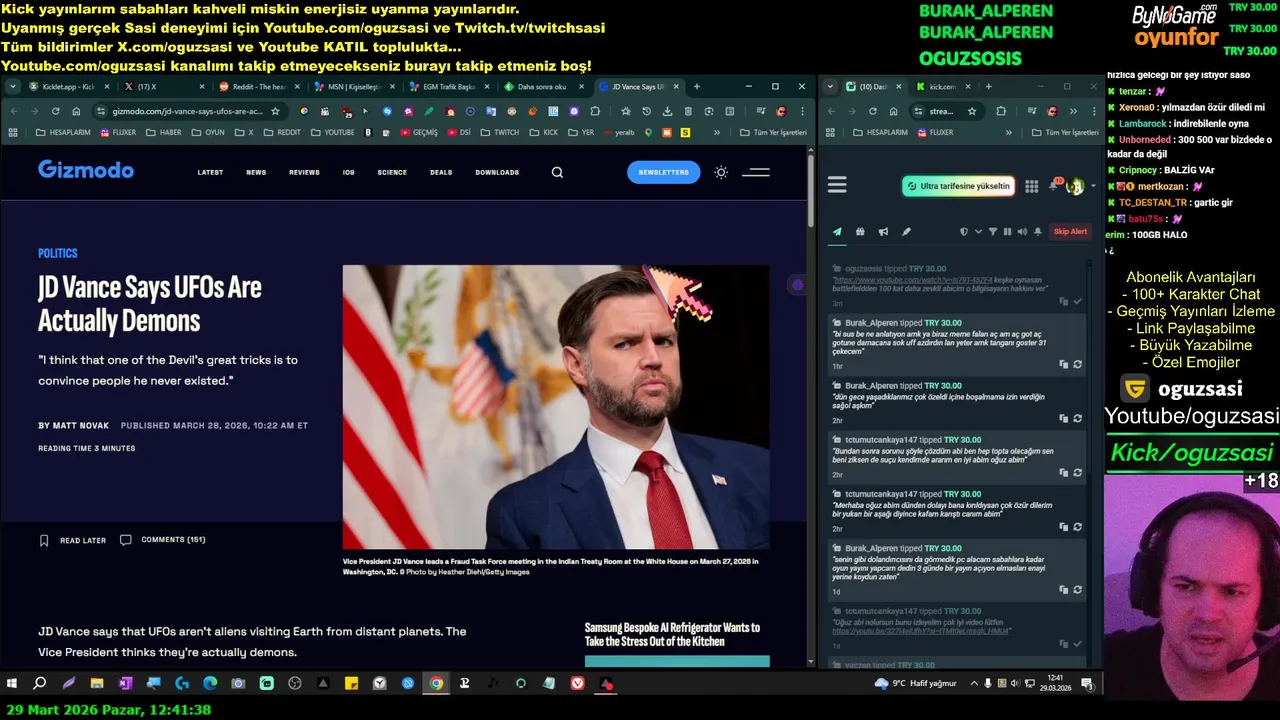Switch to the kick.com tab in right window
This screenshot has width=1280, height=720.
click(940, 87)
